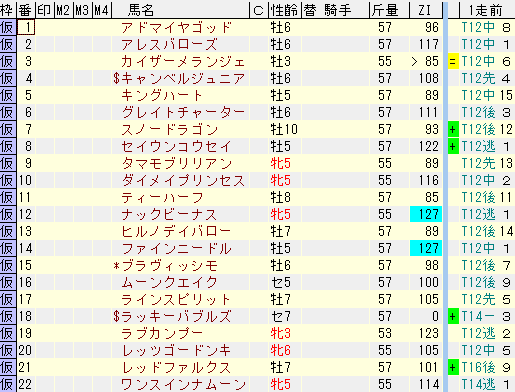The height and width of the screenshot is (392, 515).
Task: Click the C column header
Action: [x=258, y=10]
